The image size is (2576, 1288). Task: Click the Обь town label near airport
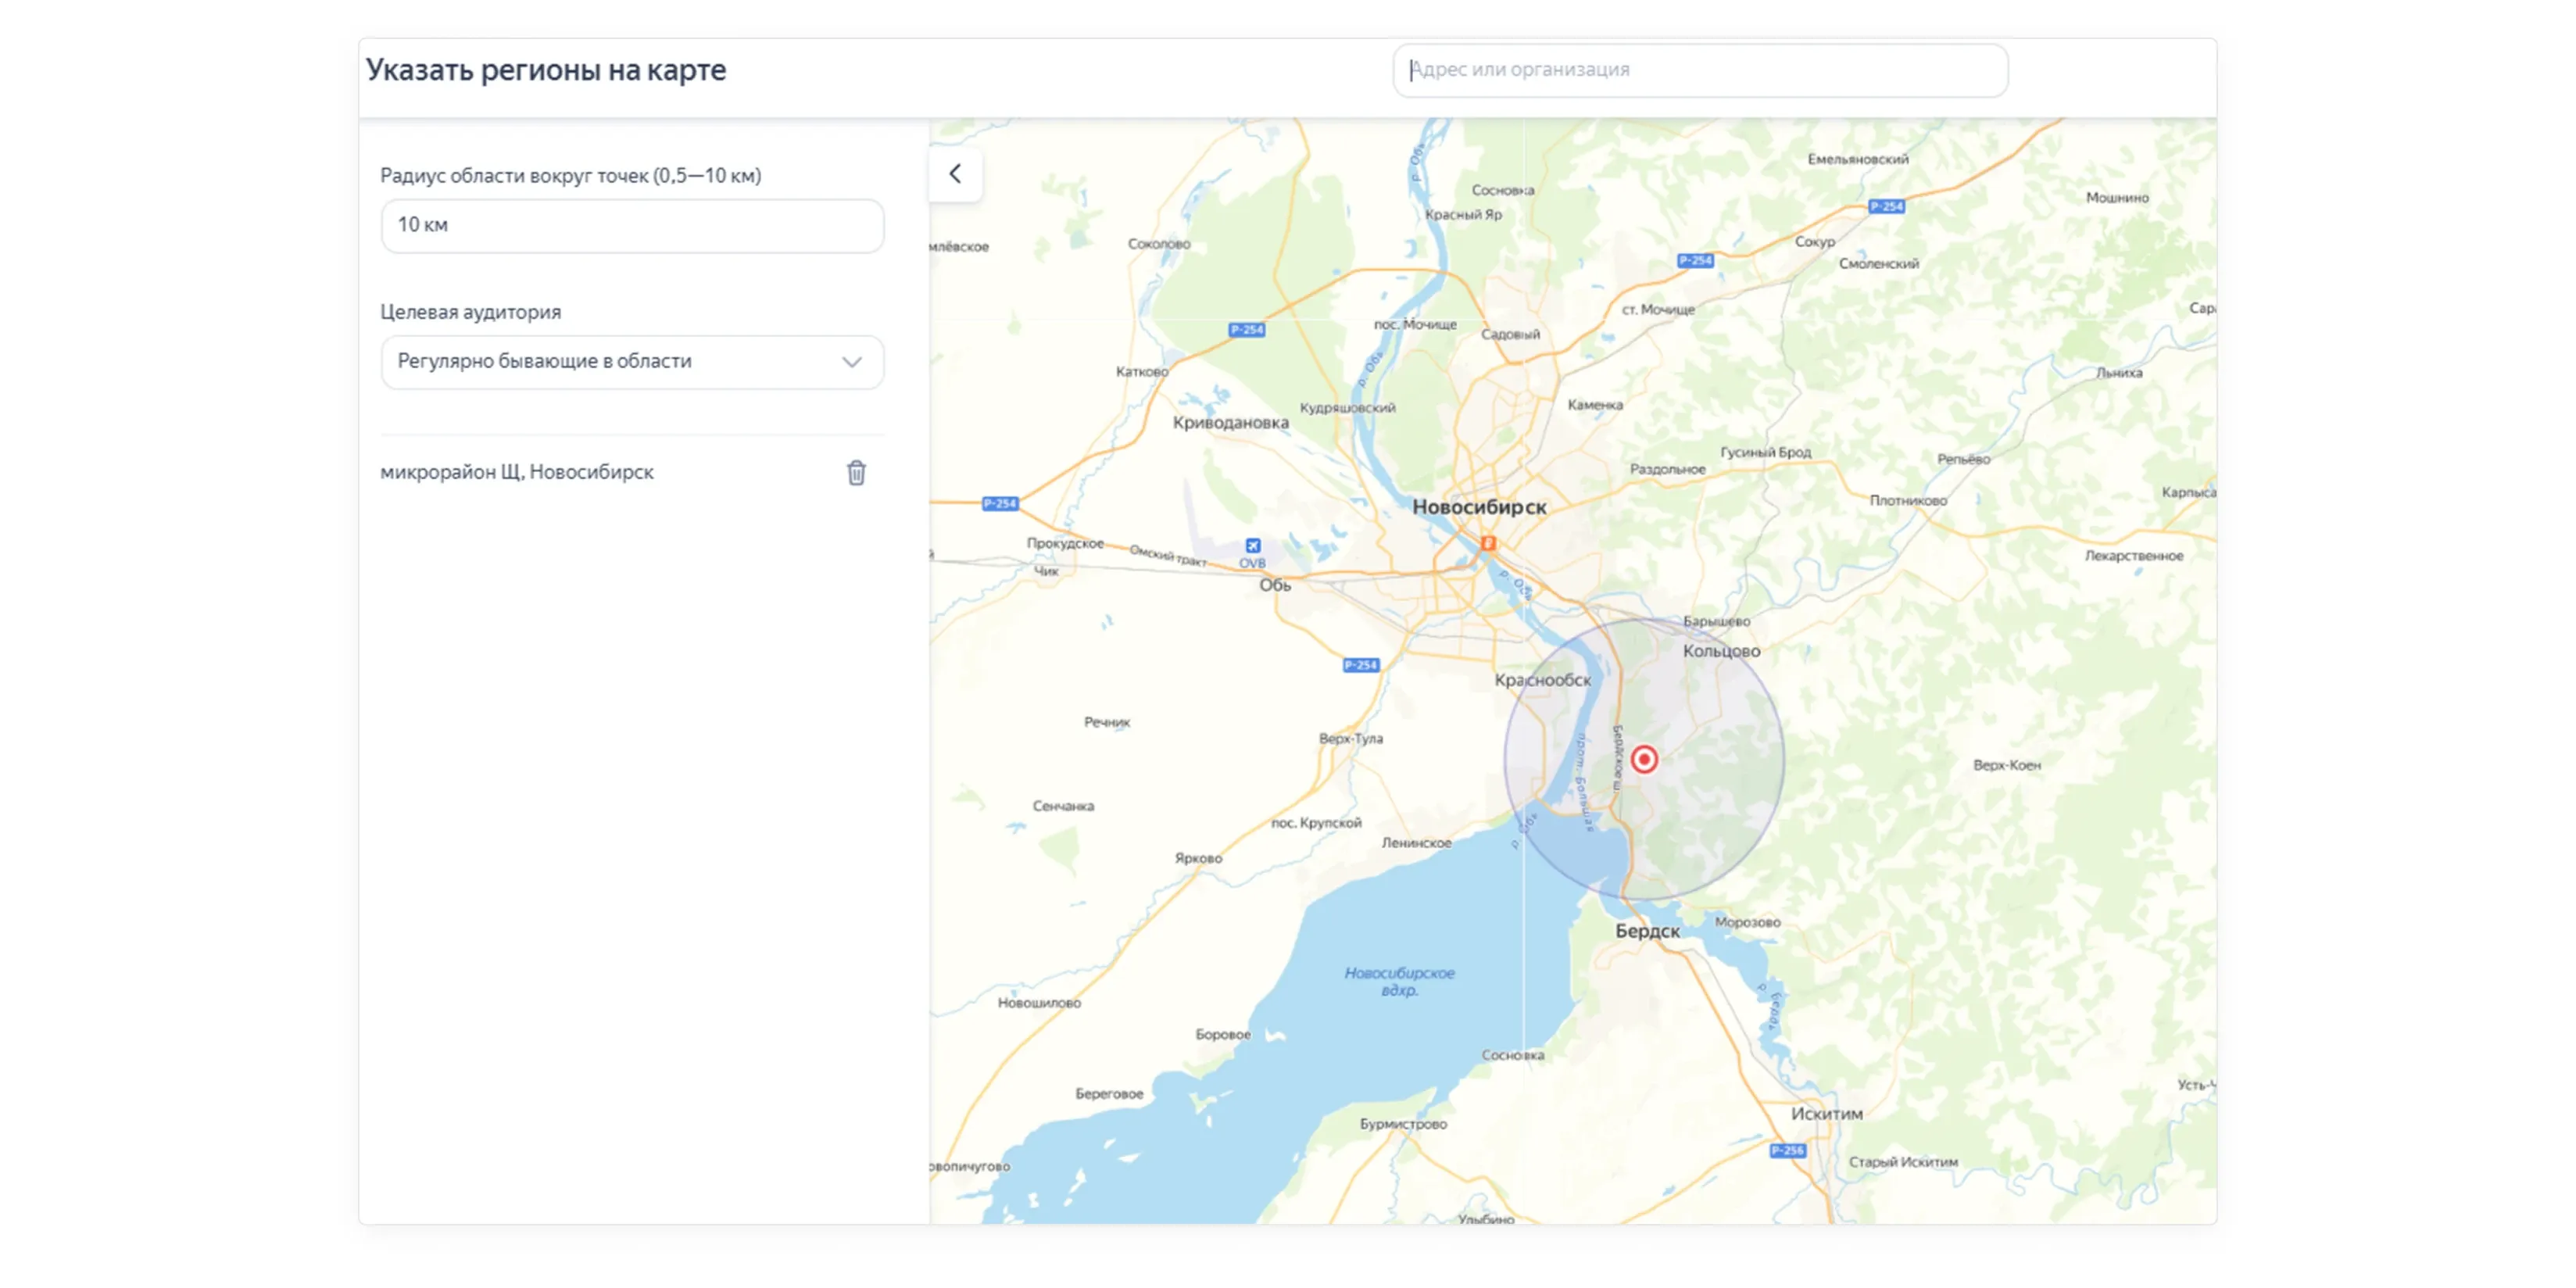[1275, 585]
